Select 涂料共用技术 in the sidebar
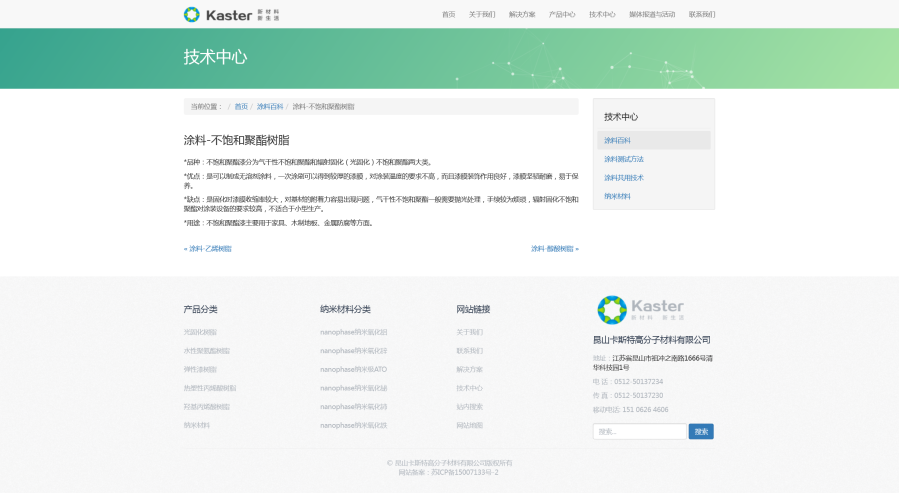 pyautogui.click(x=624, y=178)
